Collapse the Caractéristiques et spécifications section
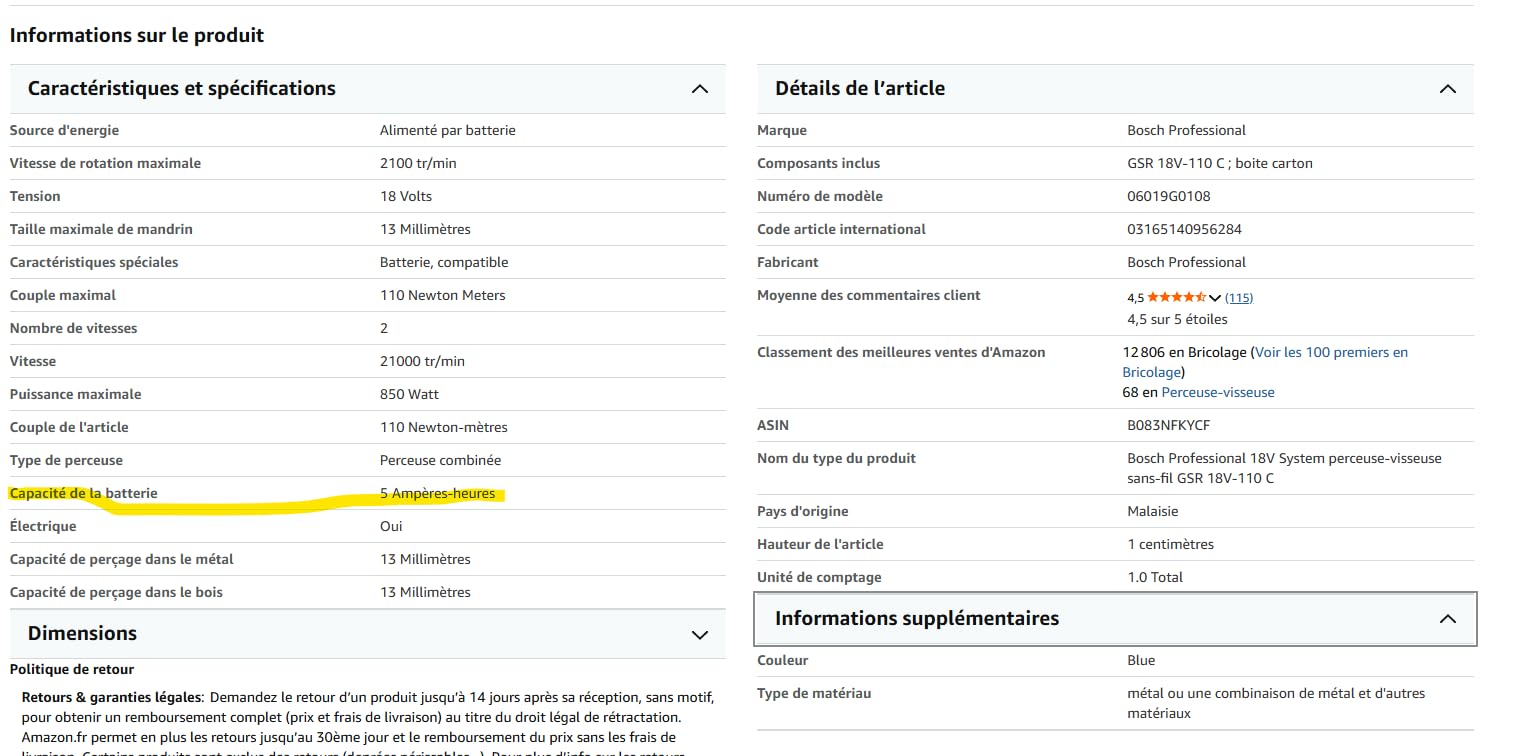This screenshot has height=756, width=1521. [367, 89]
